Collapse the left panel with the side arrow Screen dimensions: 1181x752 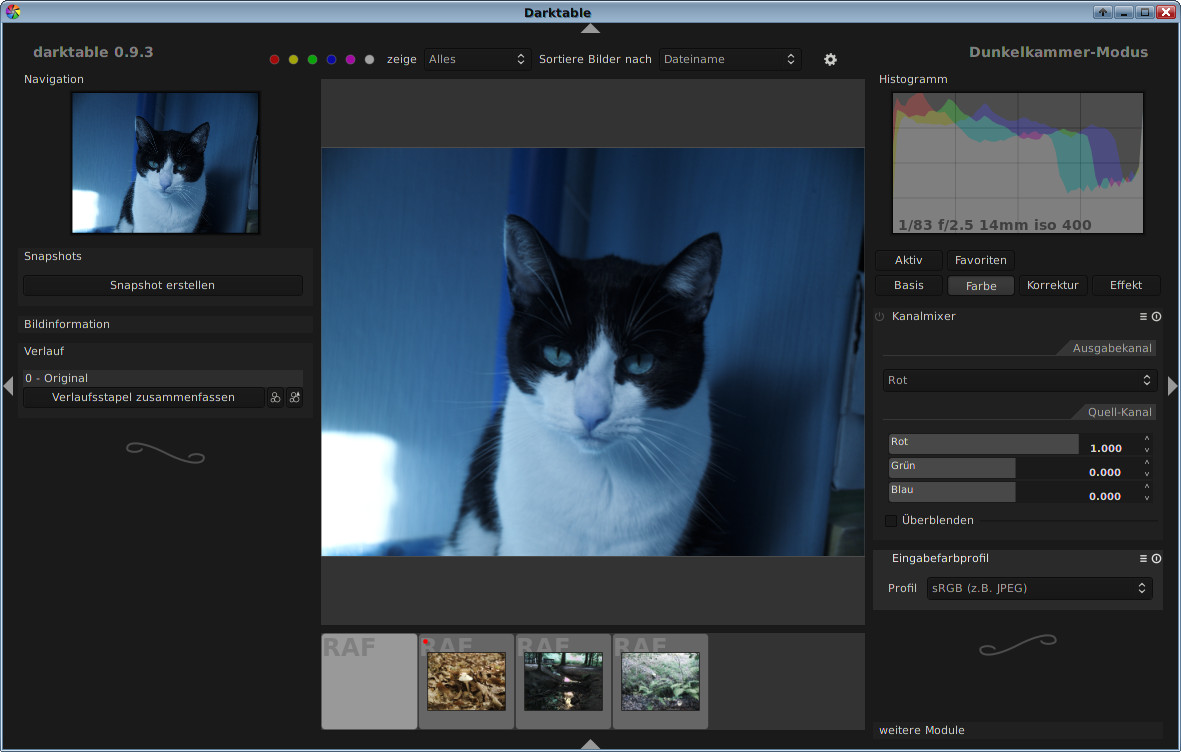tap(8, 385)
